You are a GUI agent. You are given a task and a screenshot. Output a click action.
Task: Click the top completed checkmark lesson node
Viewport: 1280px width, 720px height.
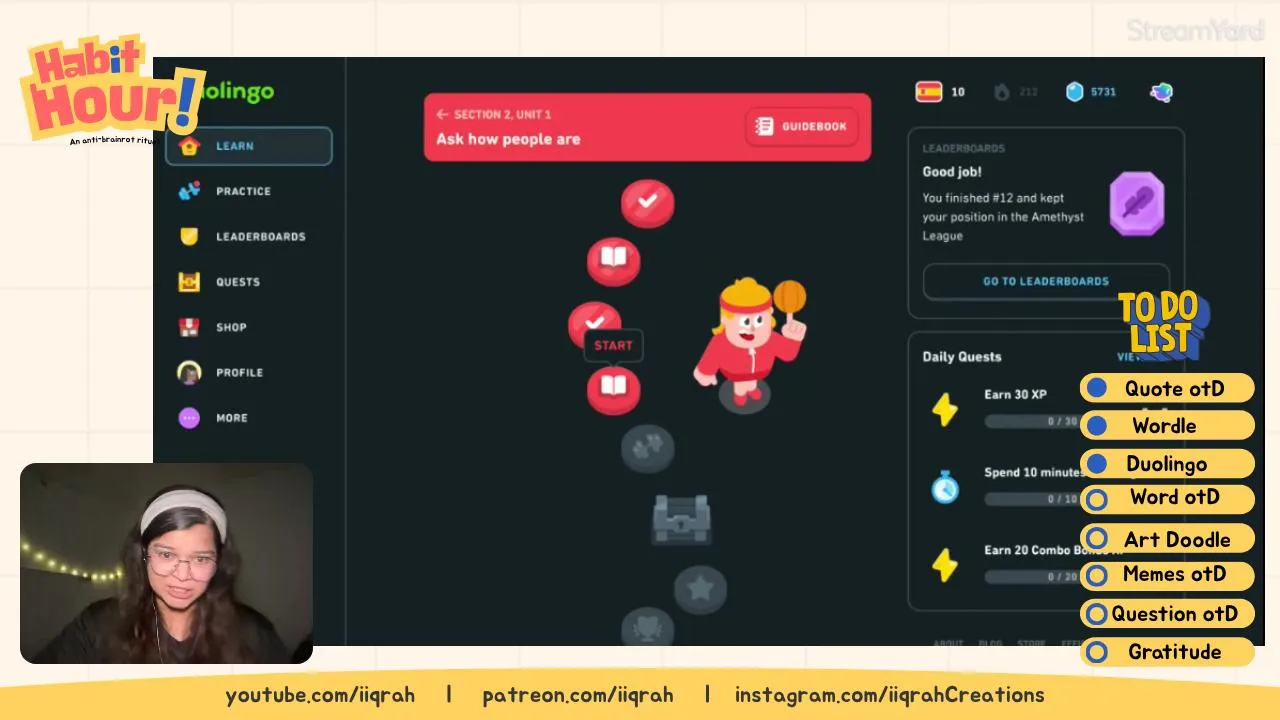pyautogui.click(x=648, y=203)
